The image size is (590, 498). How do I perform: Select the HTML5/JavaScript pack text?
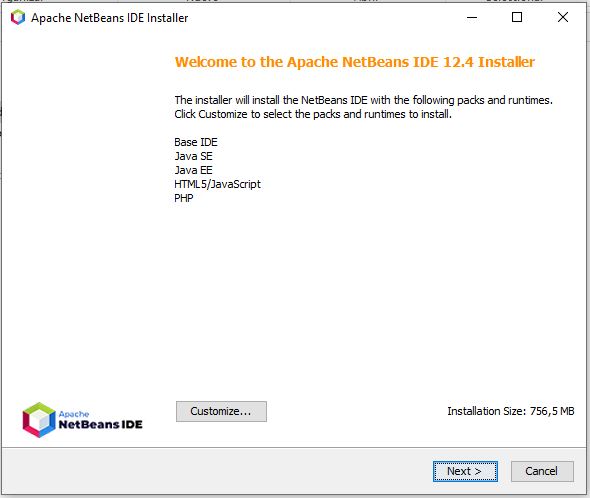click(x=217, y=184)
